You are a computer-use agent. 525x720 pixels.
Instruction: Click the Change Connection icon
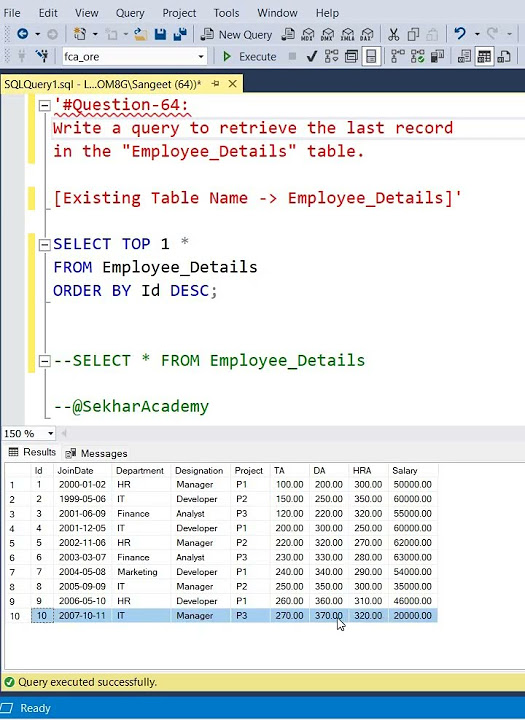click(x=42, y=56)
